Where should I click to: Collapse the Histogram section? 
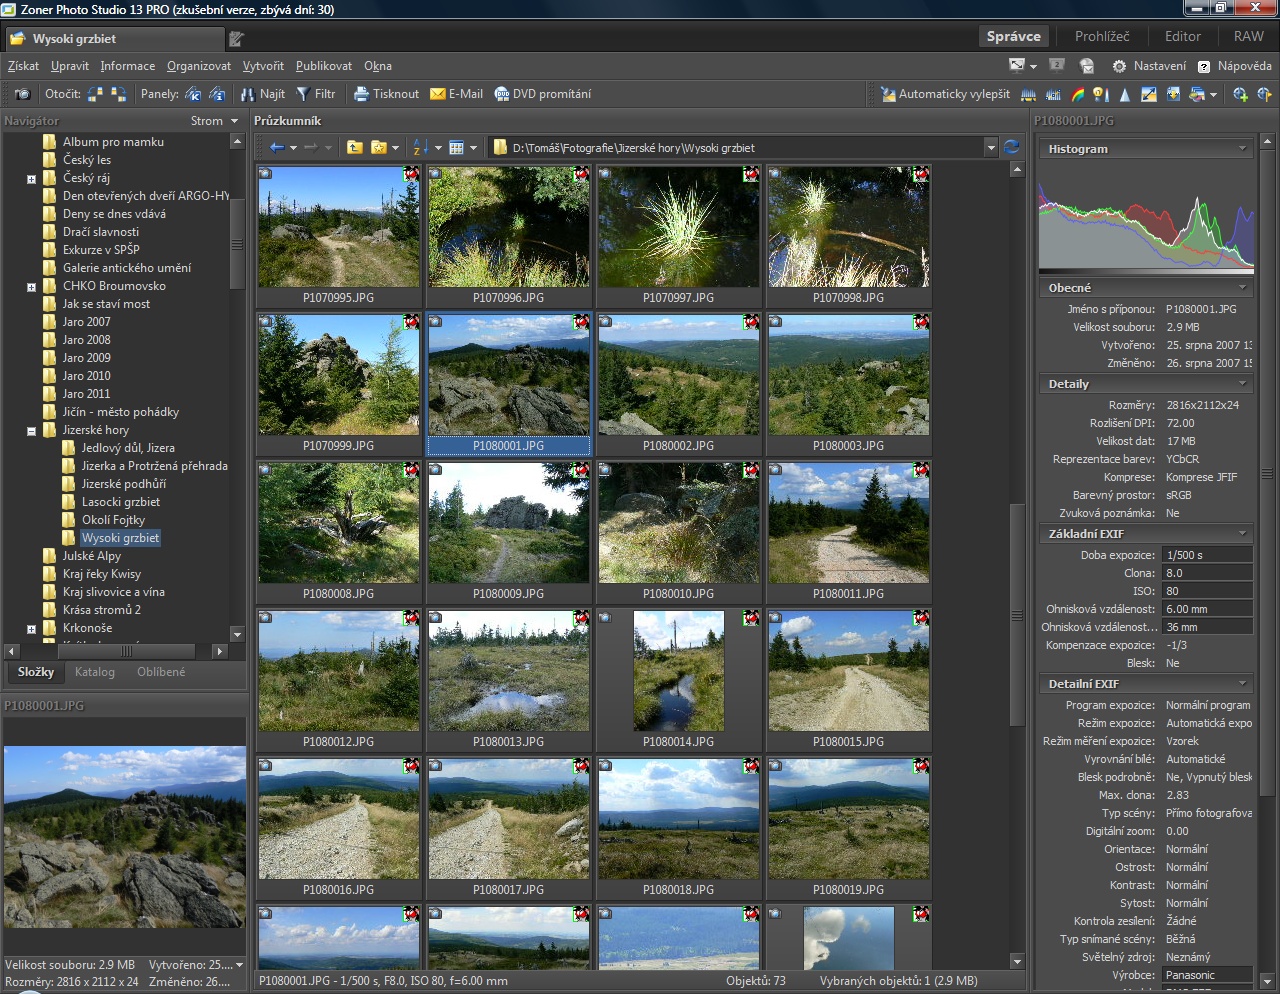1243,149
